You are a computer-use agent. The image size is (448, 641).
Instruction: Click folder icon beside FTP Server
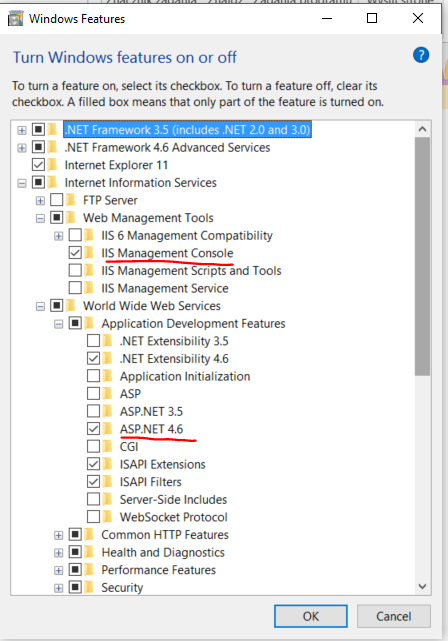click(71, 200)
